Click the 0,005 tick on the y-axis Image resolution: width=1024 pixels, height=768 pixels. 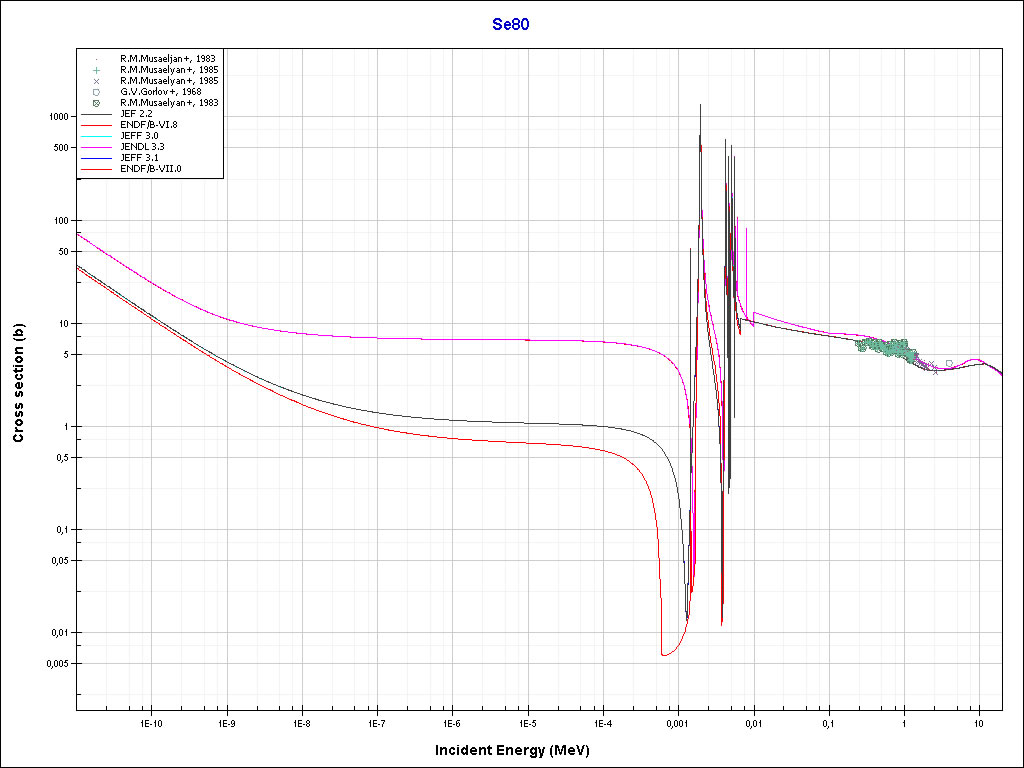54,664
